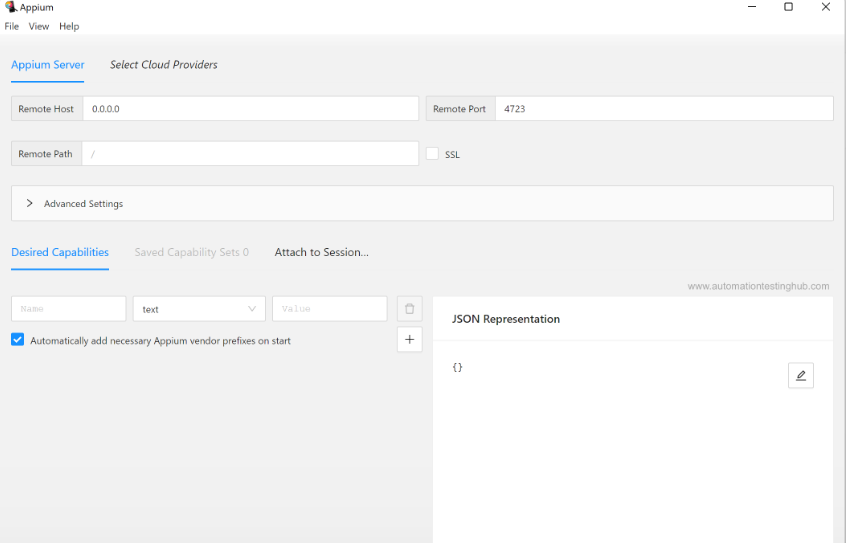Open the File menu
This screenshot has height=543, width=846.
tap(11, 26)
